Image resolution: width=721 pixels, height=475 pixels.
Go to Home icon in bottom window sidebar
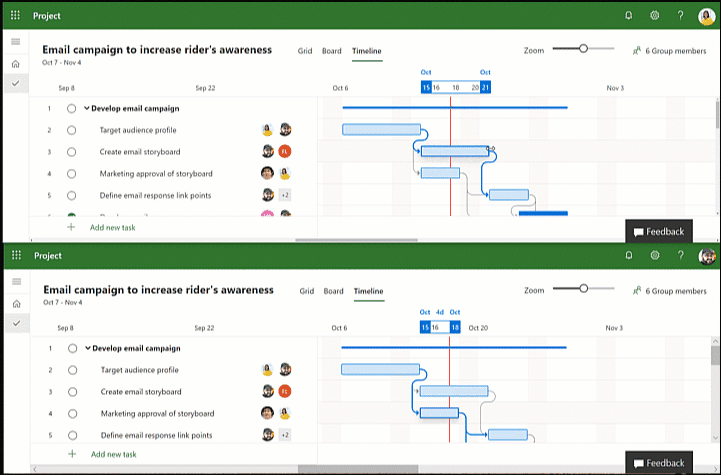pos(17,304)
